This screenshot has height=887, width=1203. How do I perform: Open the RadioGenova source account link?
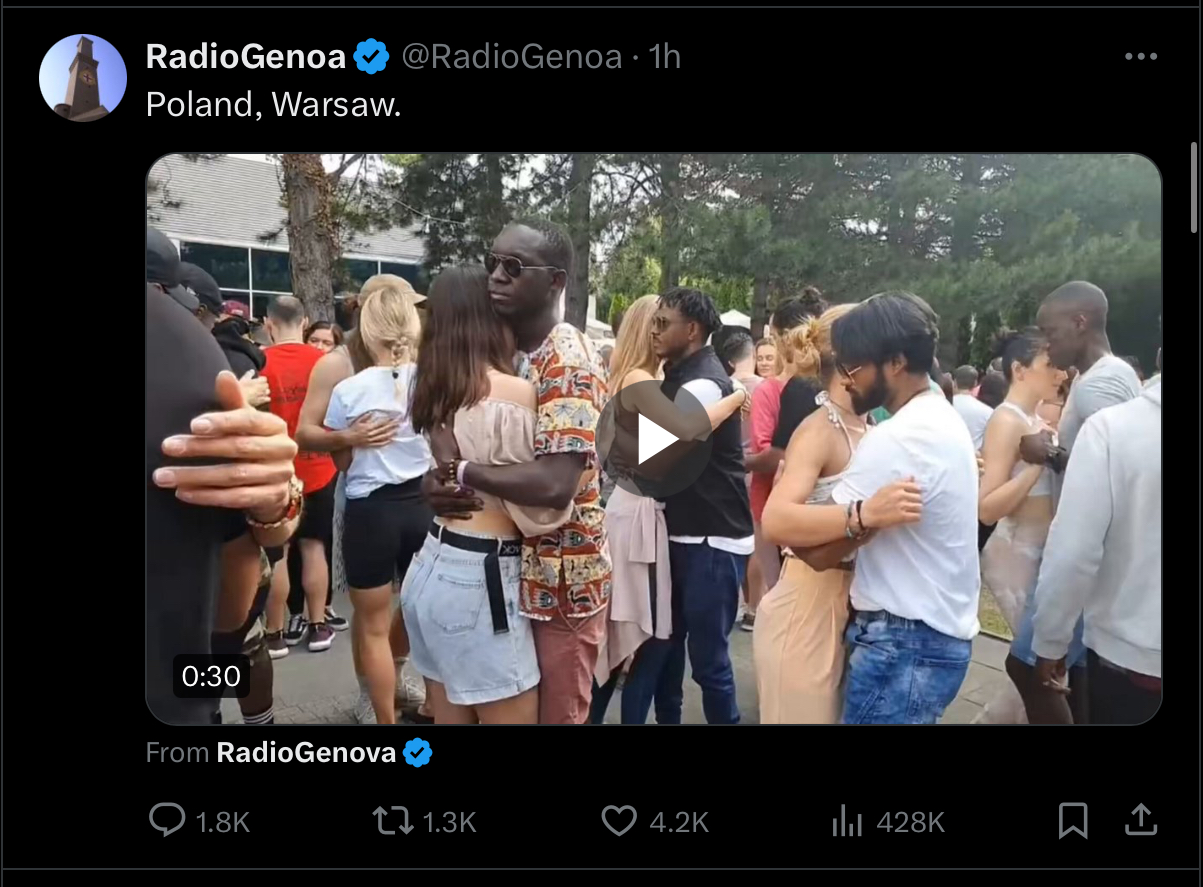point(306,753)
